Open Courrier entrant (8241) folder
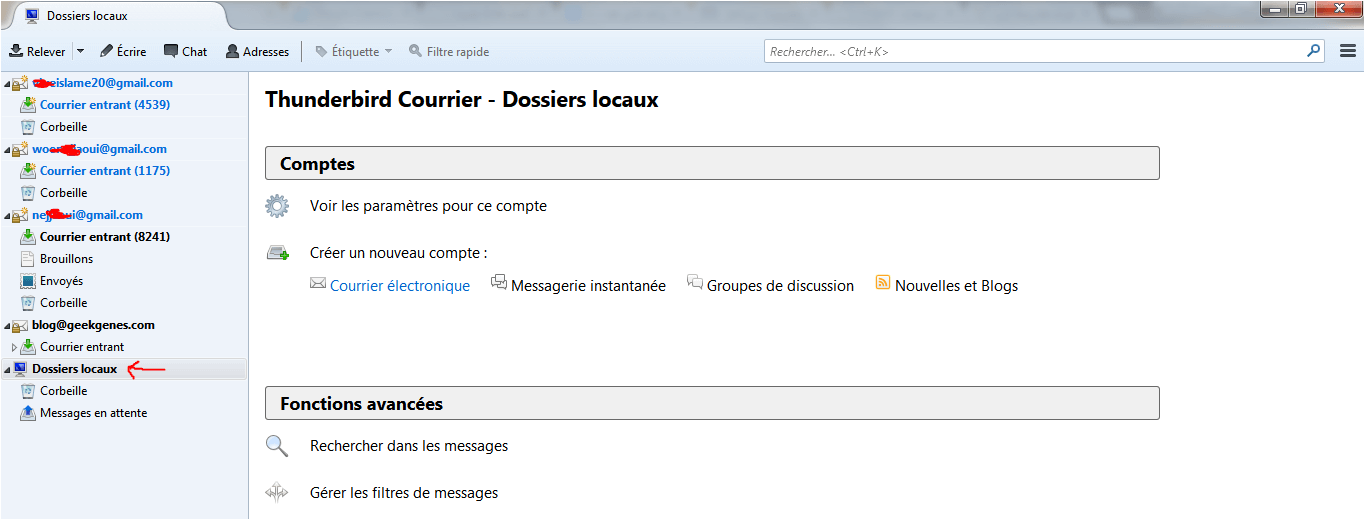 [x=105, y=237]
